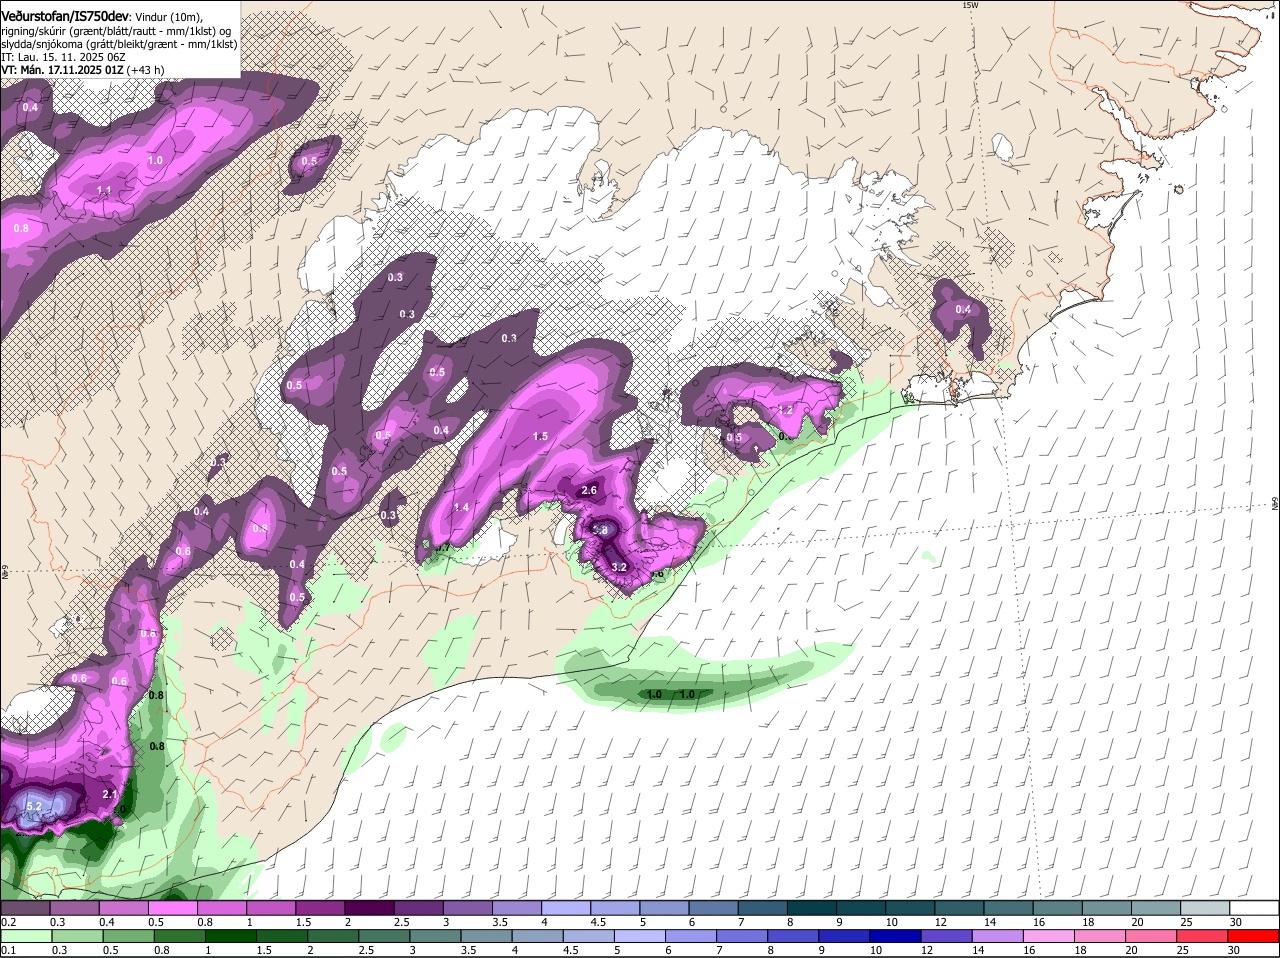Pick the upper-row legend swatch between 1 and 1.5
Screen dimensions: 1280x958
[271, 908]
